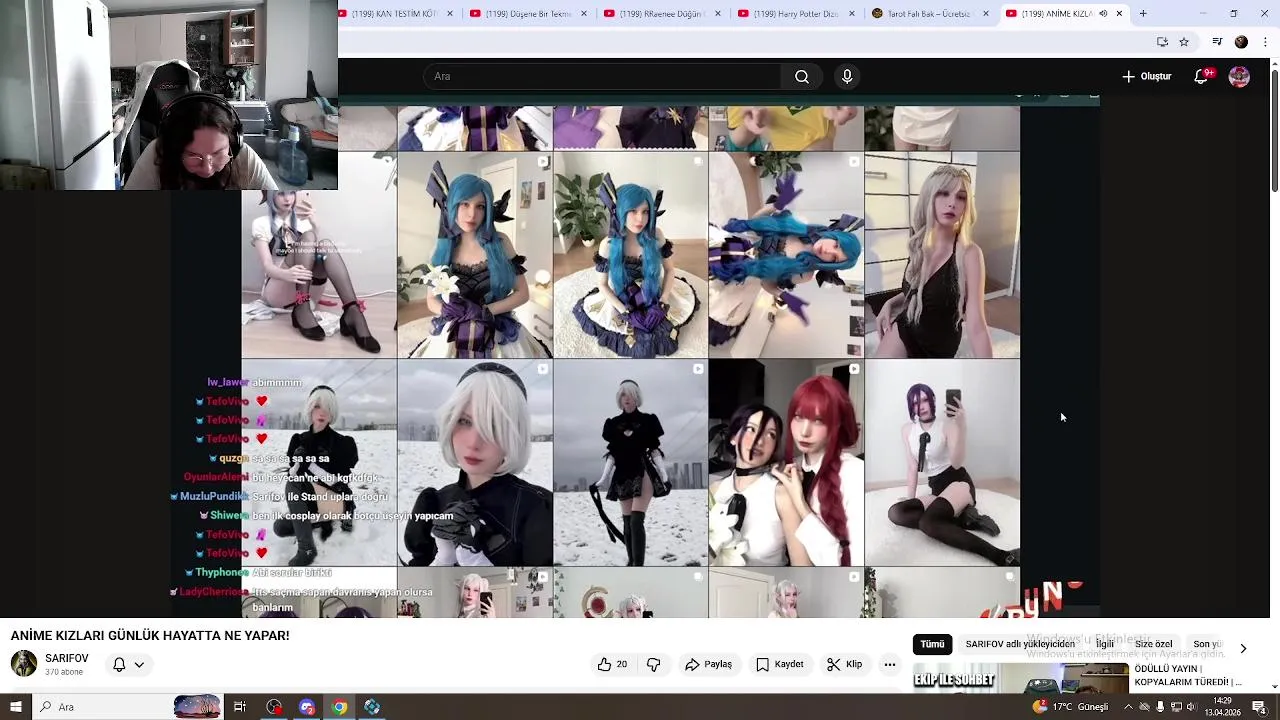1280x720 pixels.
Task: Click the Oluştur create button
Action: (x=1147, y=77)
